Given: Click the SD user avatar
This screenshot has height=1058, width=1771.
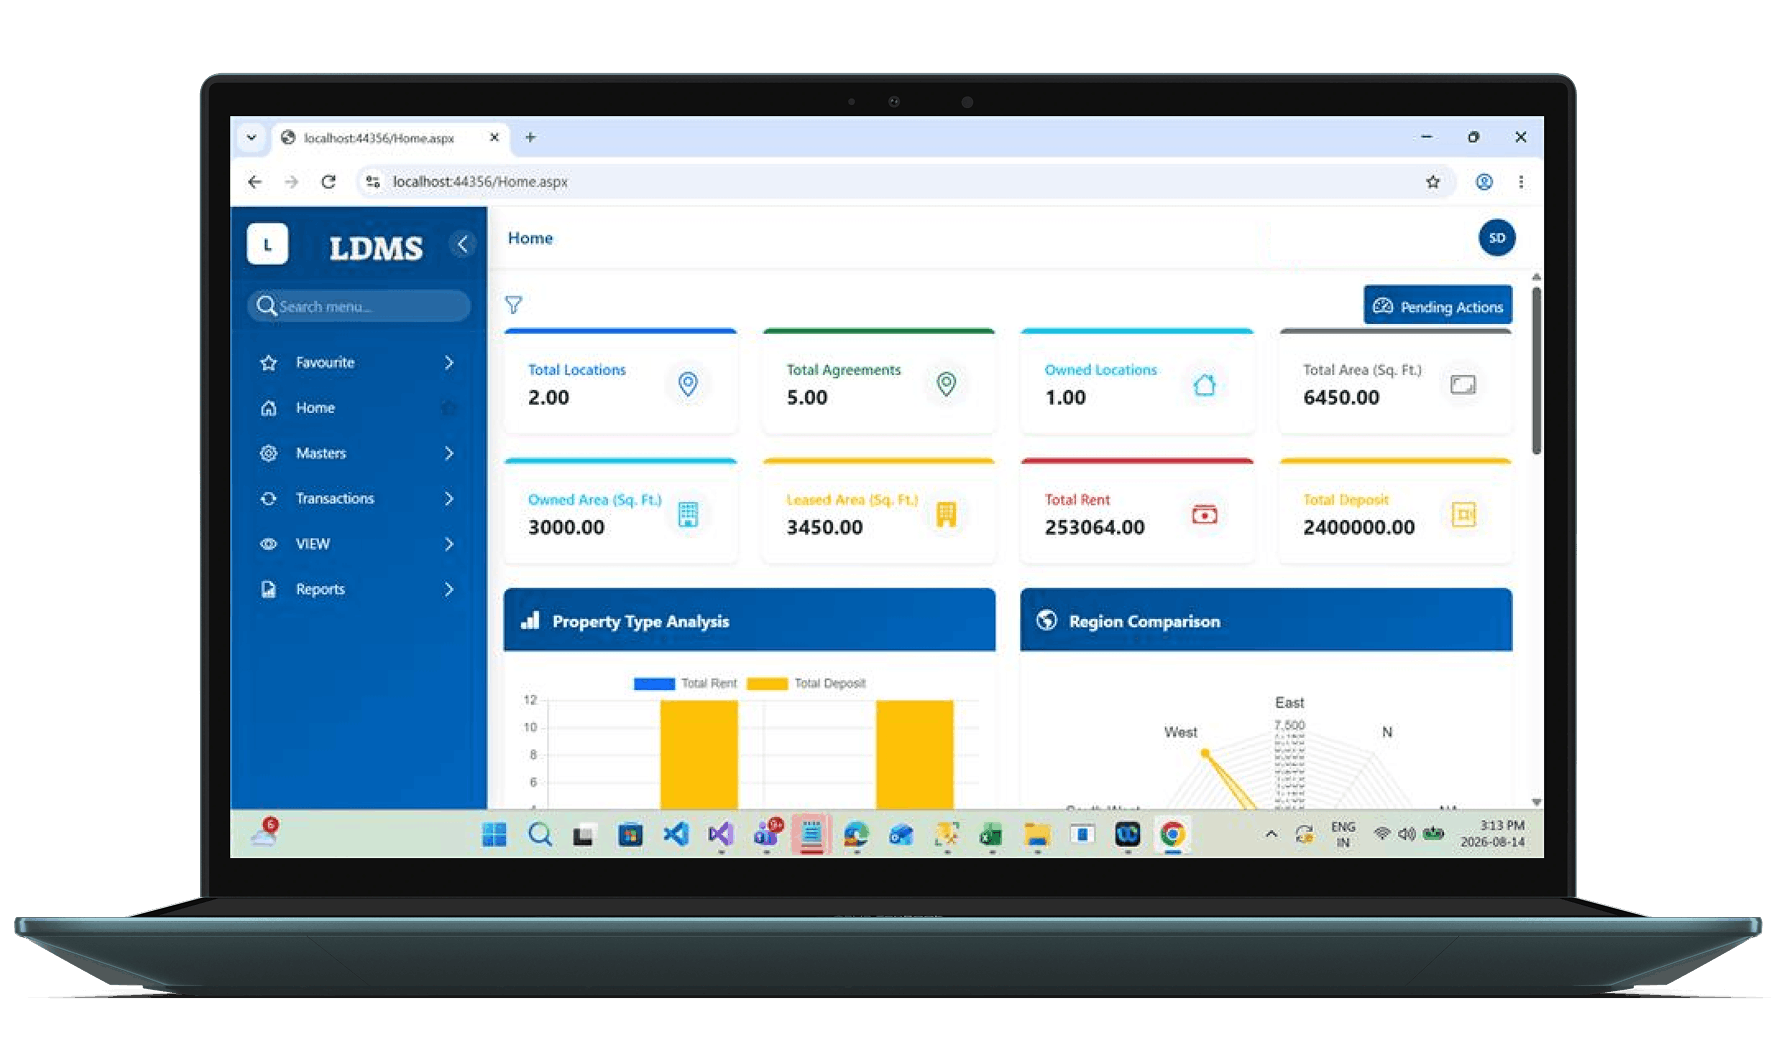Looking at the screenshot, I should point(1496,238).
